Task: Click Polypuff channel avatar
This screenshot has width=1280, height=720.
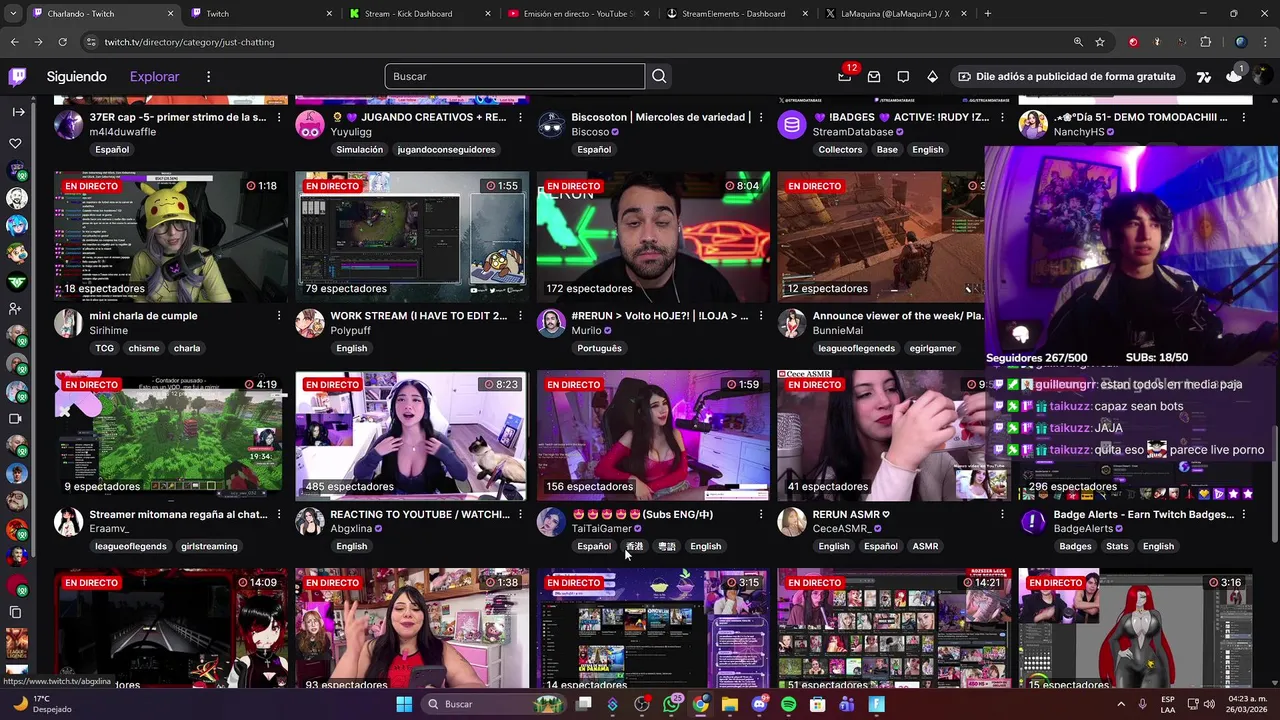Action: point(309,323)
